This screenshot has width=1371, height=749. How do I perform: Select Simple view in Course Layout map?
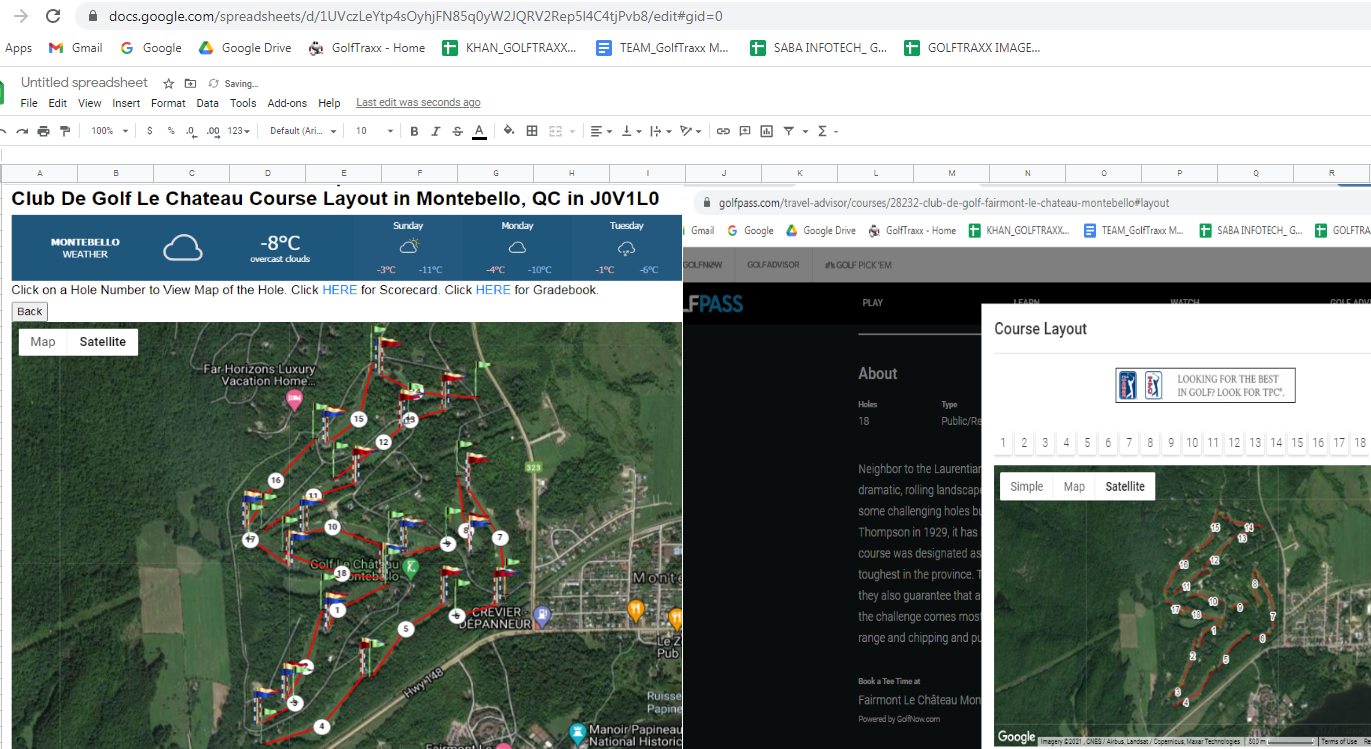(1026, 487)
